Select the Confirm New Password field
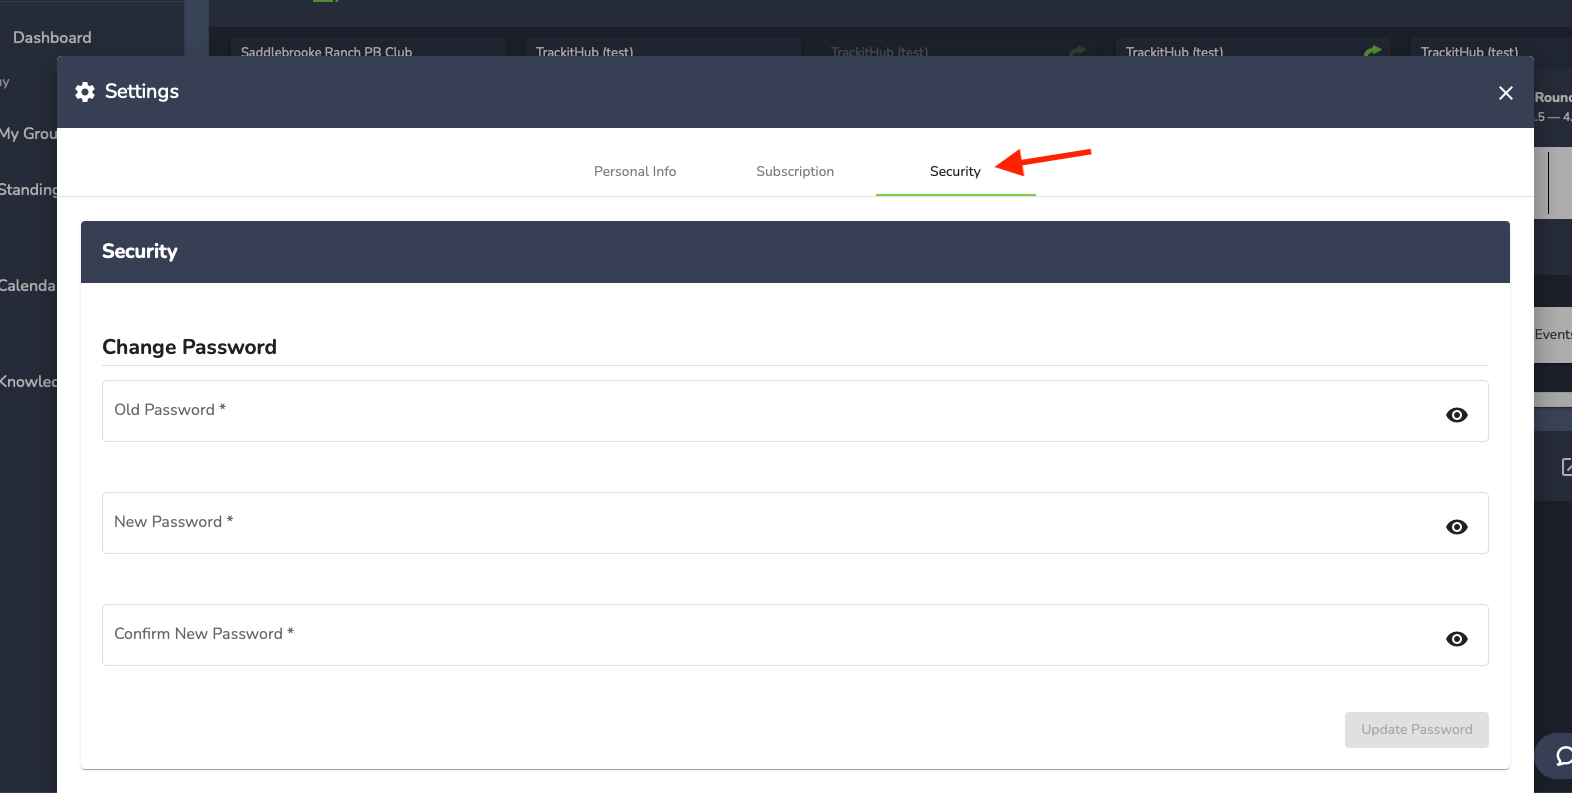The height and width of the screenshot is (793, 1572). [795, 635]
